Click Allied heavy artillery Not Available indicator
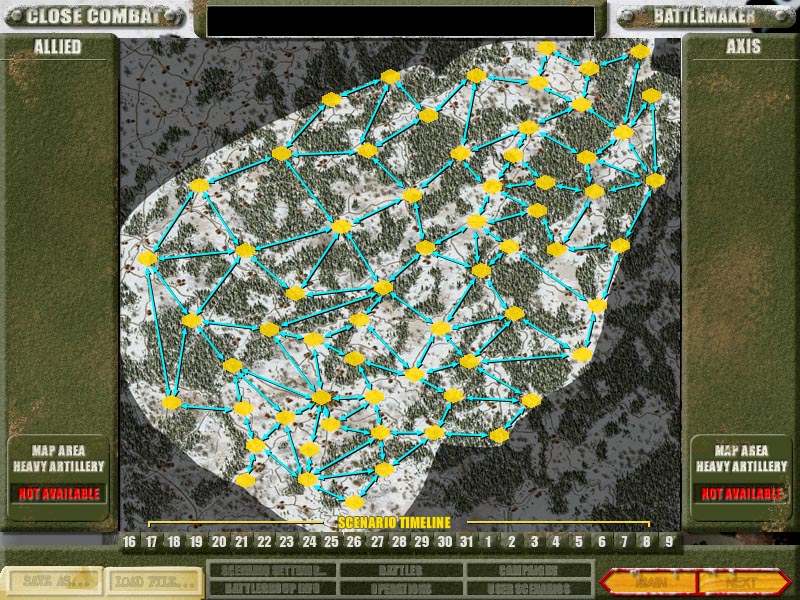Viewport: 800px width, 600px height. click(x=59, y=494)
